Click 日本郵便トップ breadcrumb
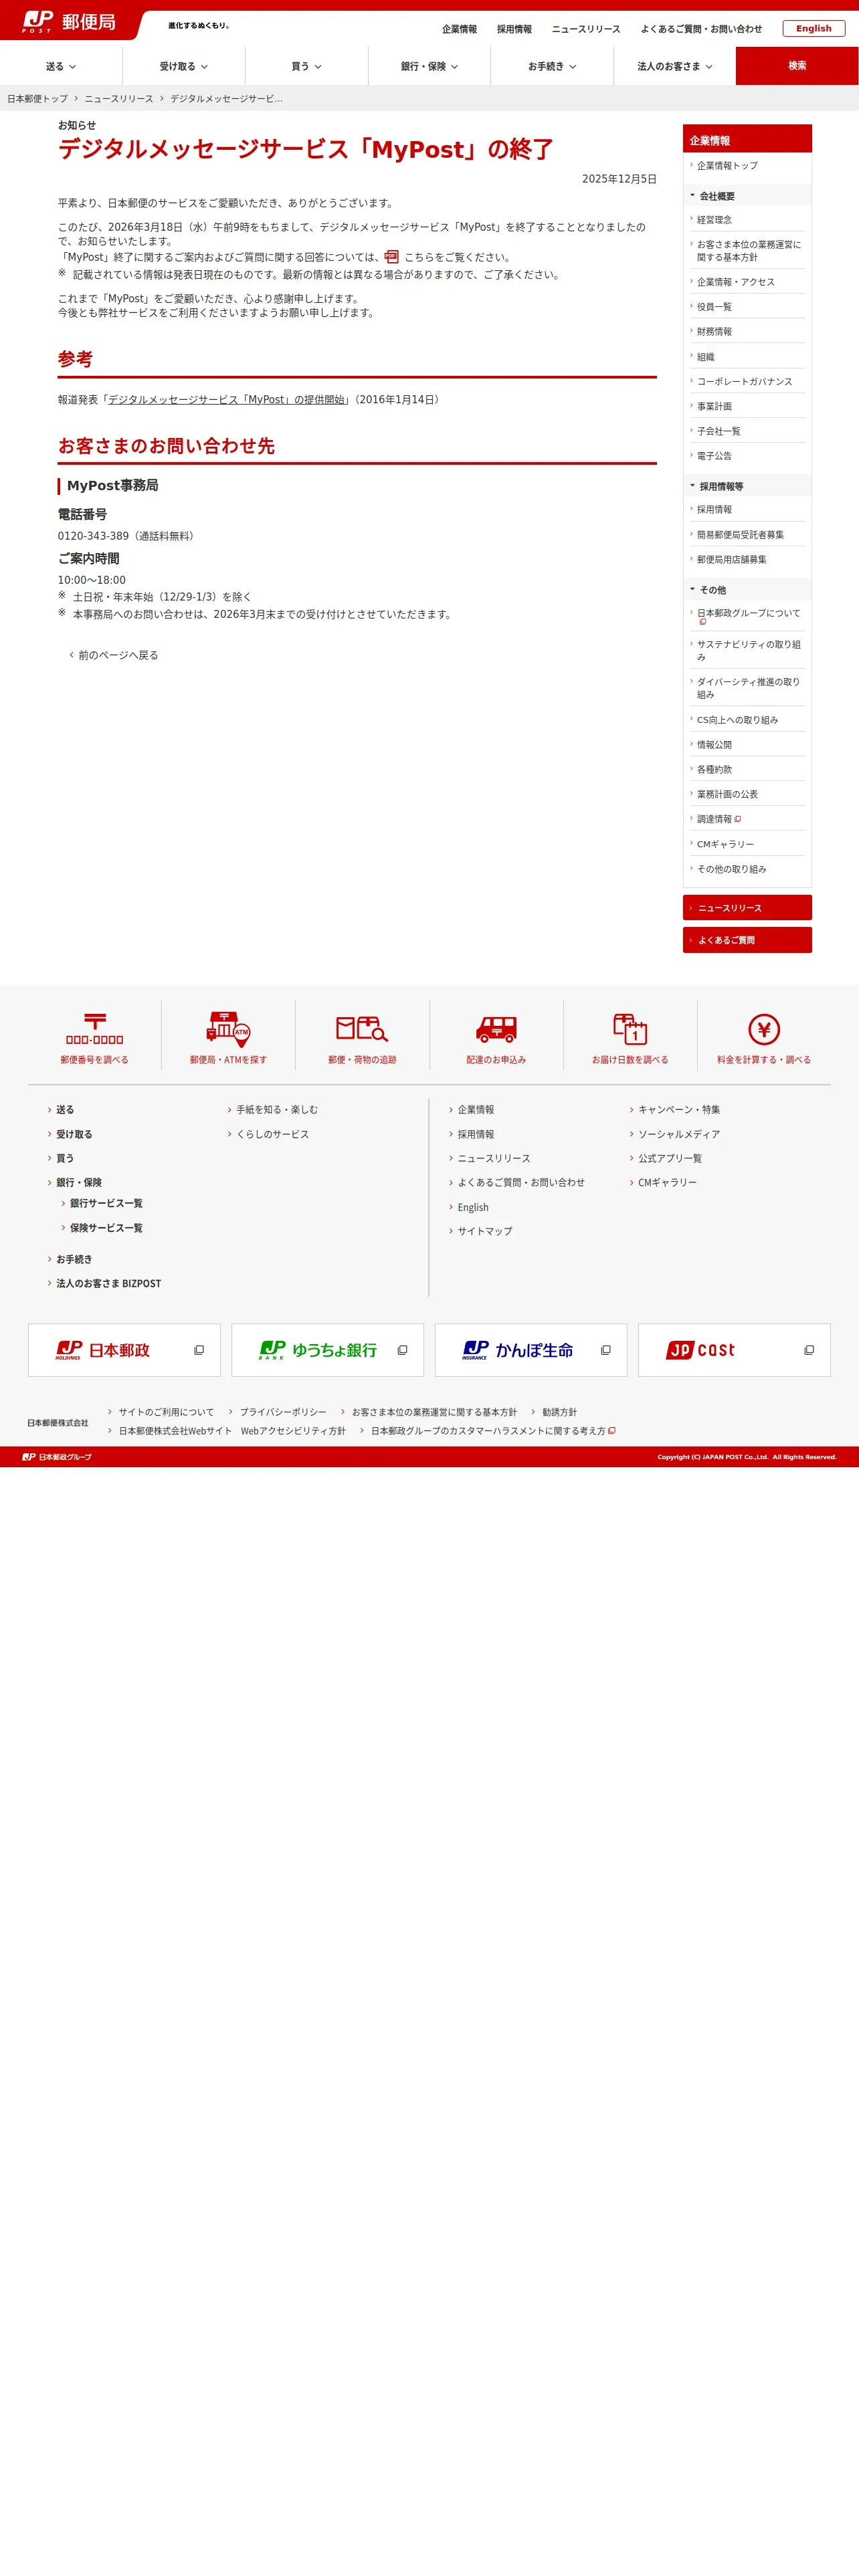Image resolution: width=859 pixels, height=2576 pixels. coord(38,99)
